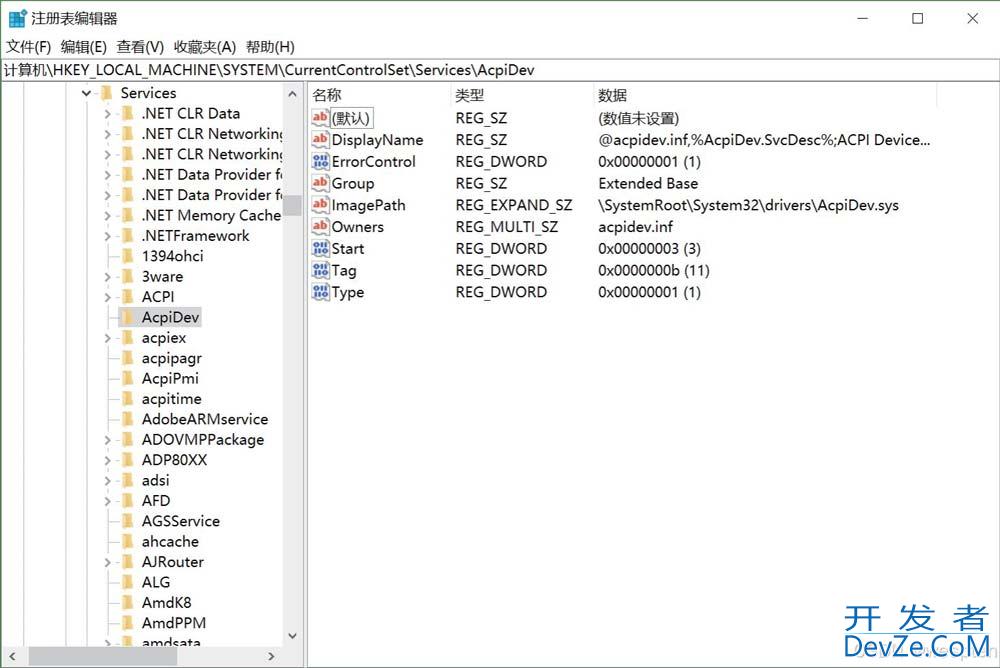
Task: Expand the AFD key
Action: 107,501
